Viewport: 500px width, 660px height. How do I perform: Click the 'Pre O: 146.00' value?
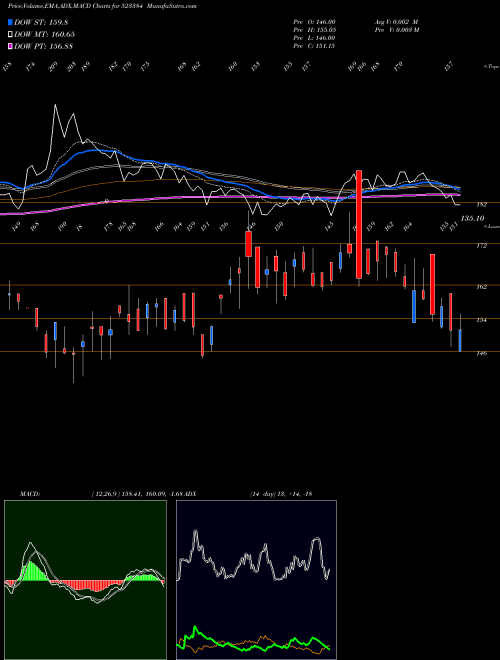(314, 22)
